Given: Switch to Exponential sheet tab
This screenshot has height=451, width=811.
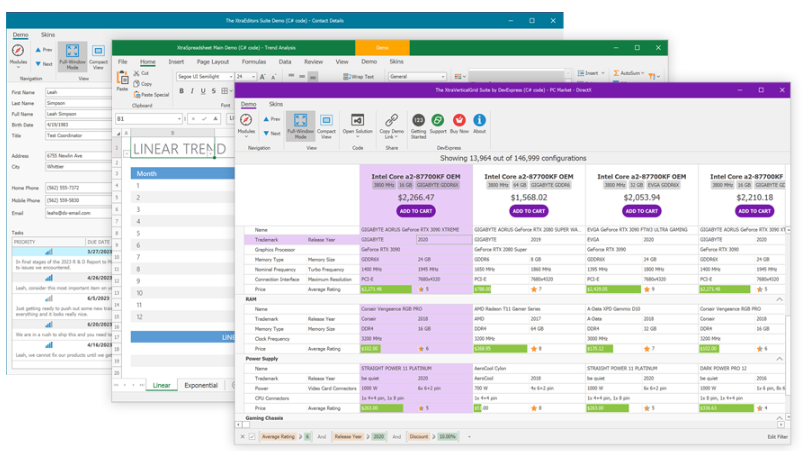Looking at the screenshot, I should point(201,385).
